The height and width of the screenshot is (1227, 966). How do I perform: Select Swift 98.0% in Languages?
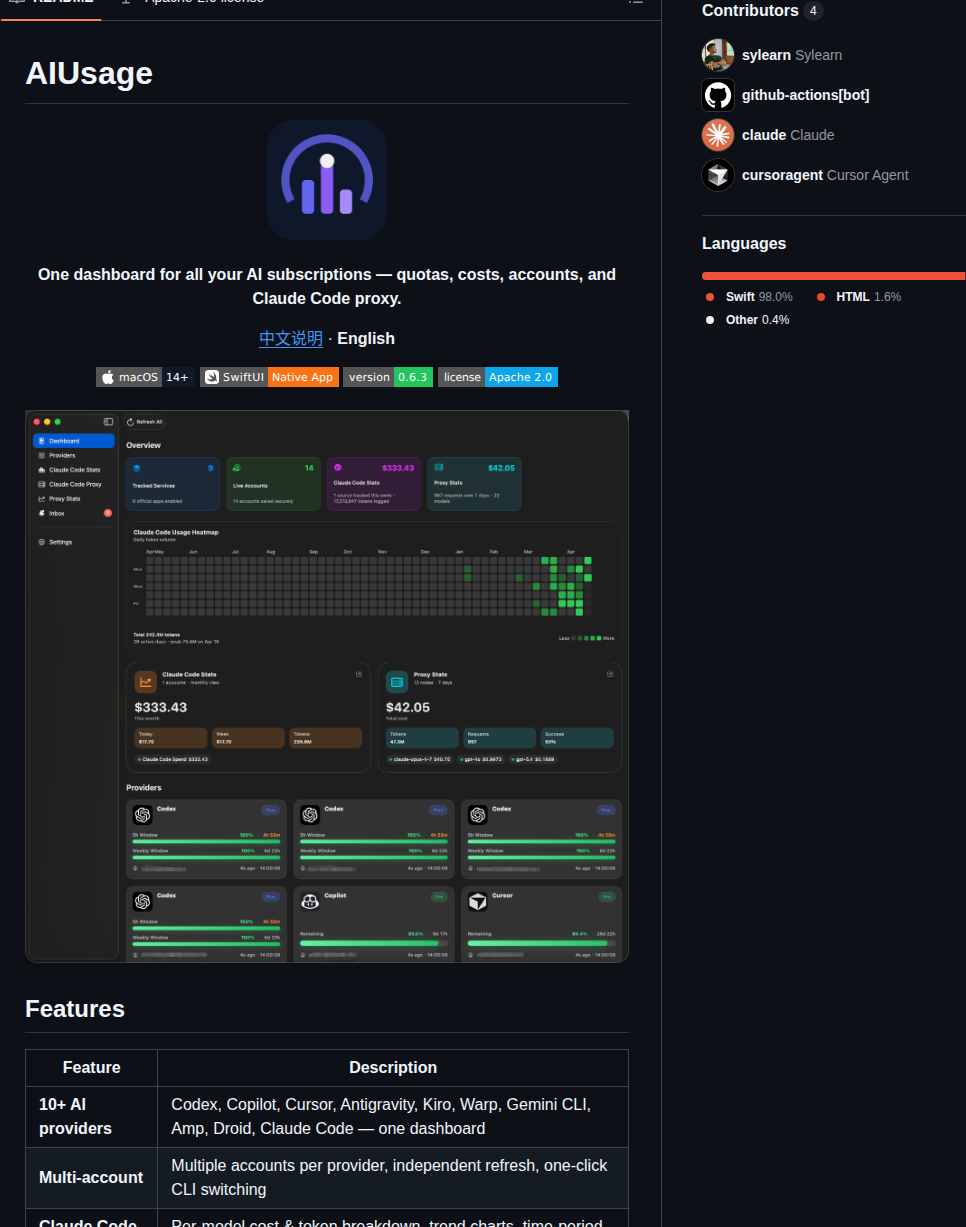[758, 297]
